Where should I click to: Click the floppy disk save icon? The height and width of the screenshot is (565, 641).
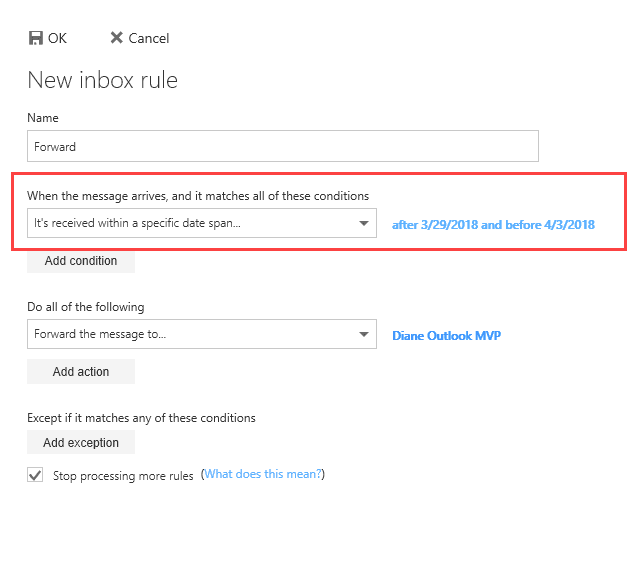coord(36,38)
